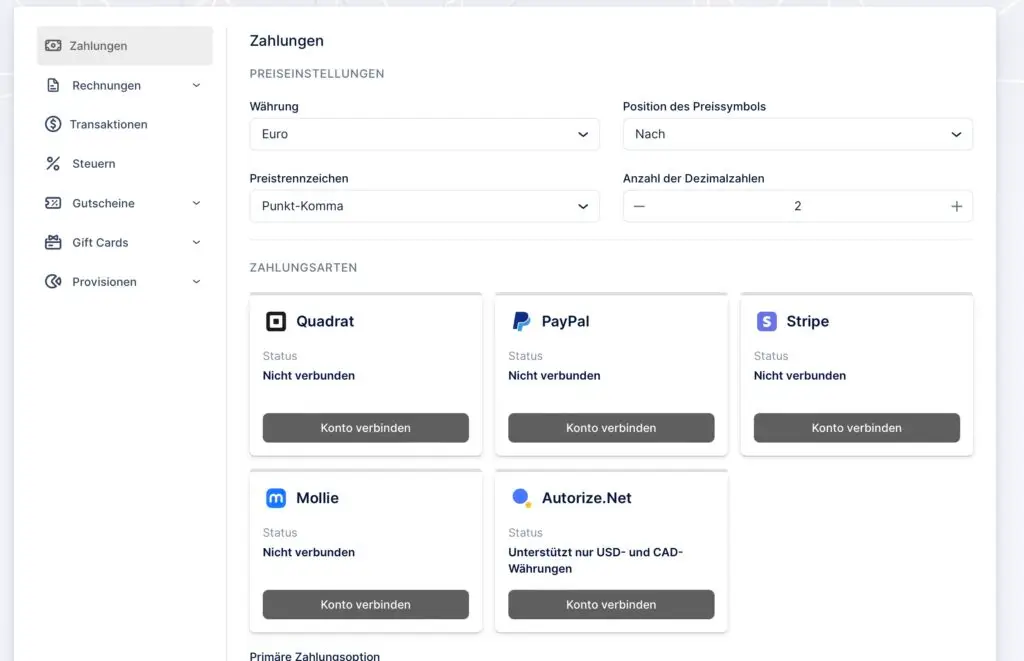Click the PREISEINSTELLUNGEN section heading

tap(317, 74)
